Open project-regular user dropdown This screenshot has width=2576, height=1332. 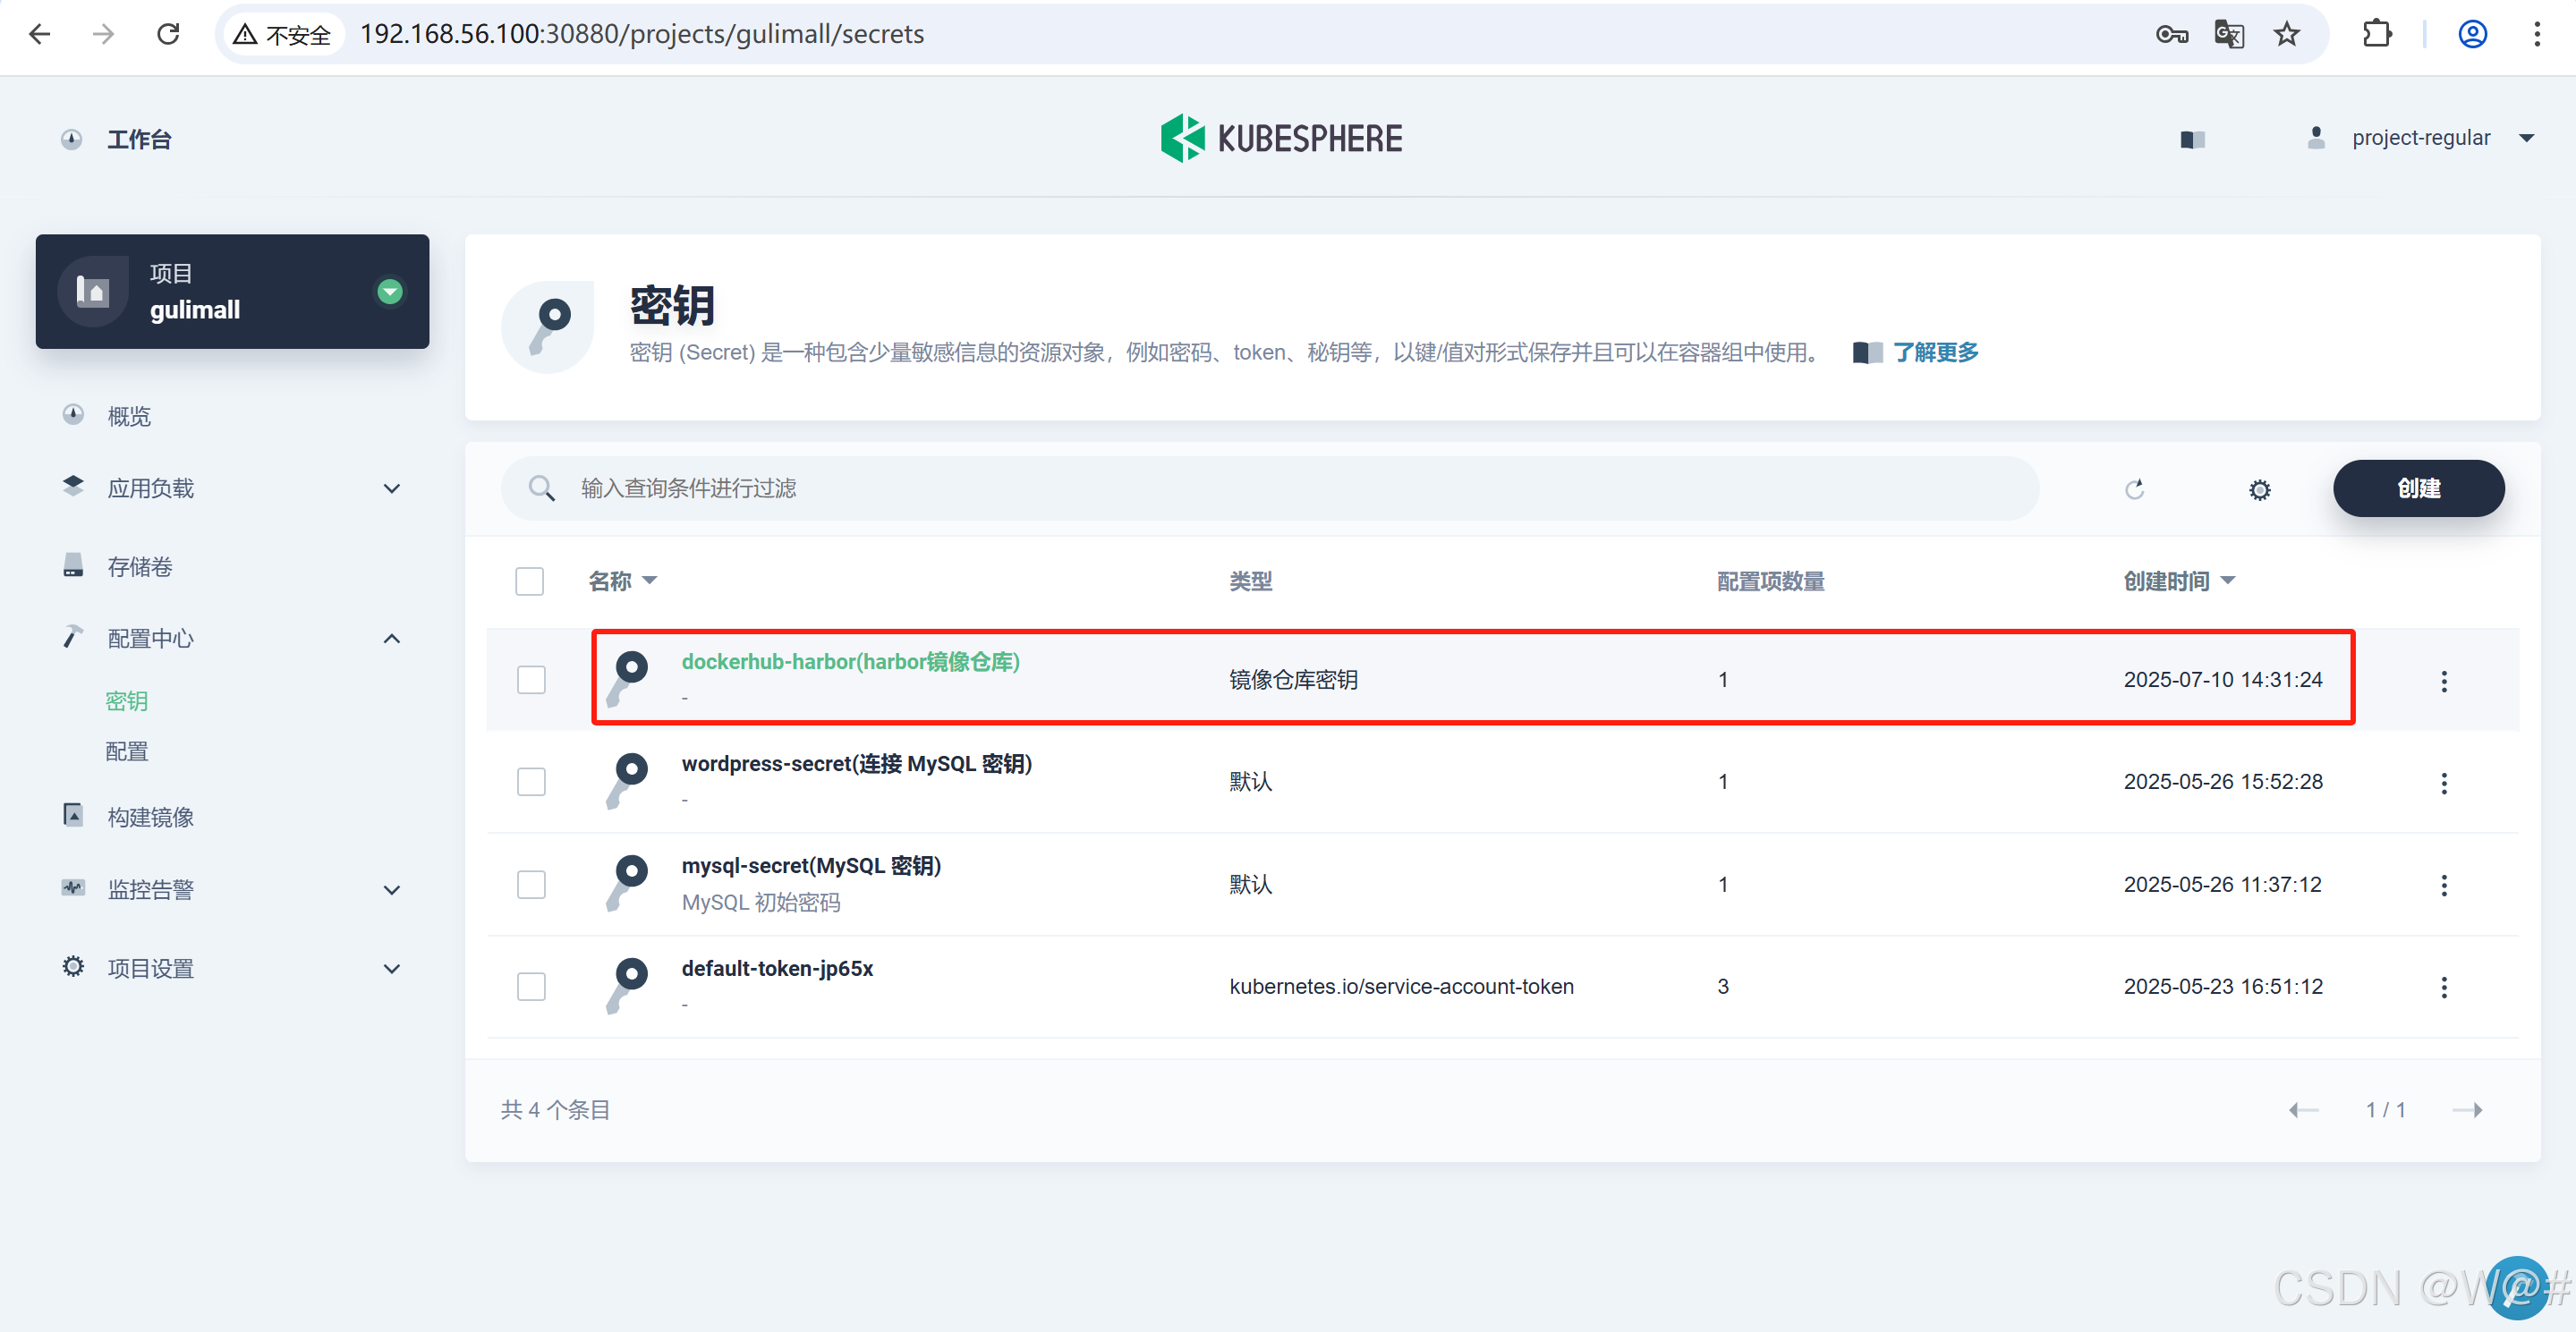pos(2420,138)
